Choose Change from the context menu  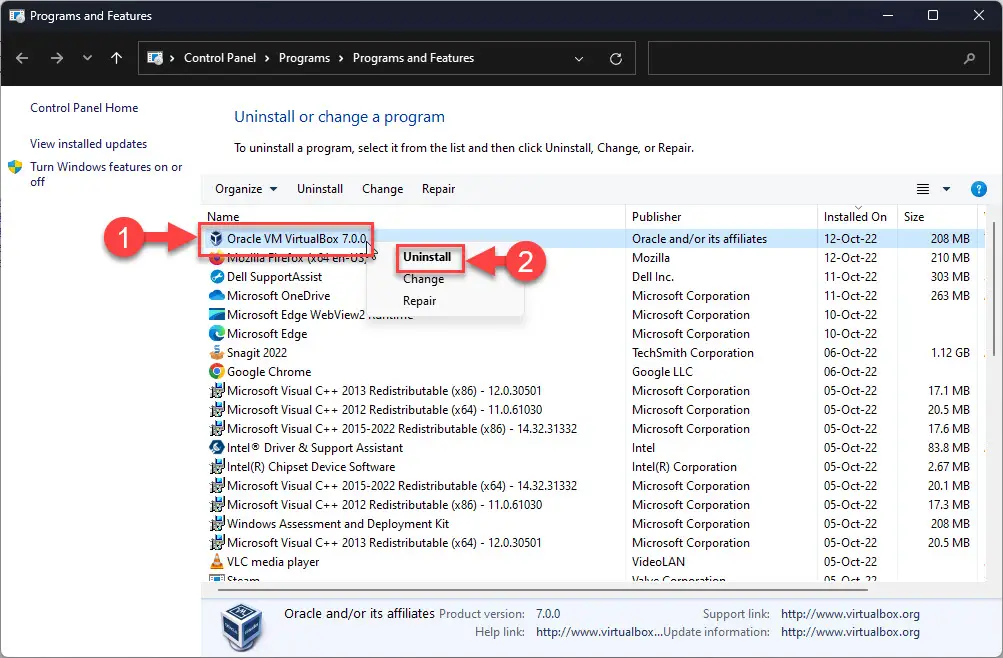coord(423,279)
